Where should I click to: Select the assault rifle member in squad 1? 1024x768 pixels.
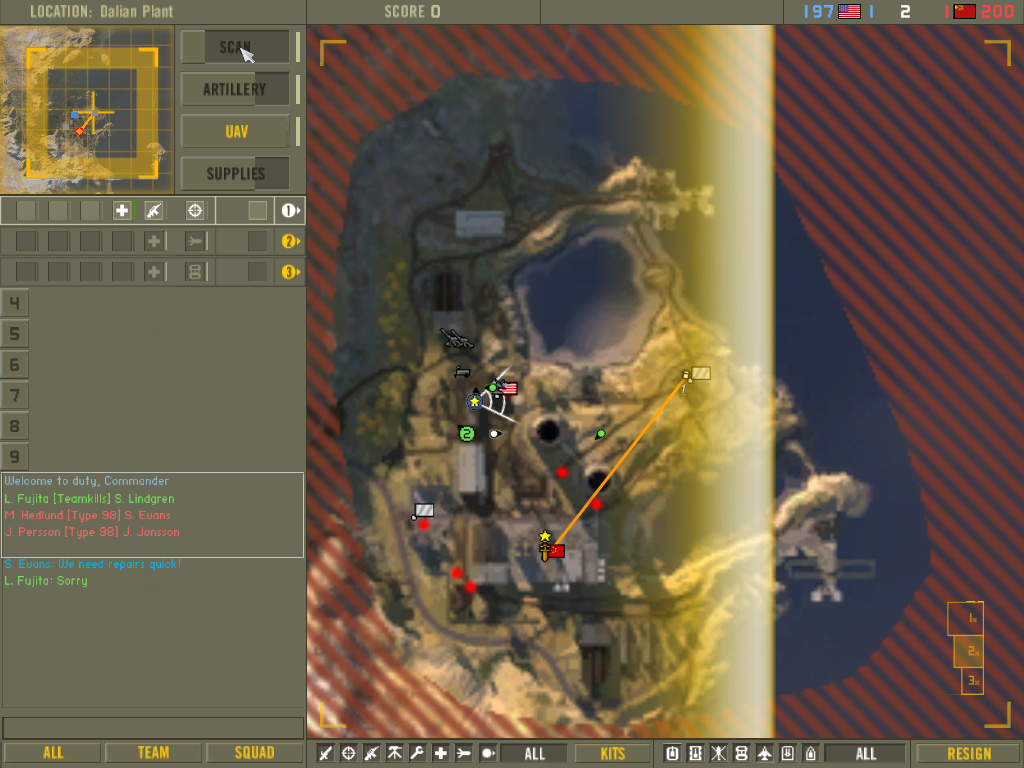pyautogui.click(x=153, y=210)
